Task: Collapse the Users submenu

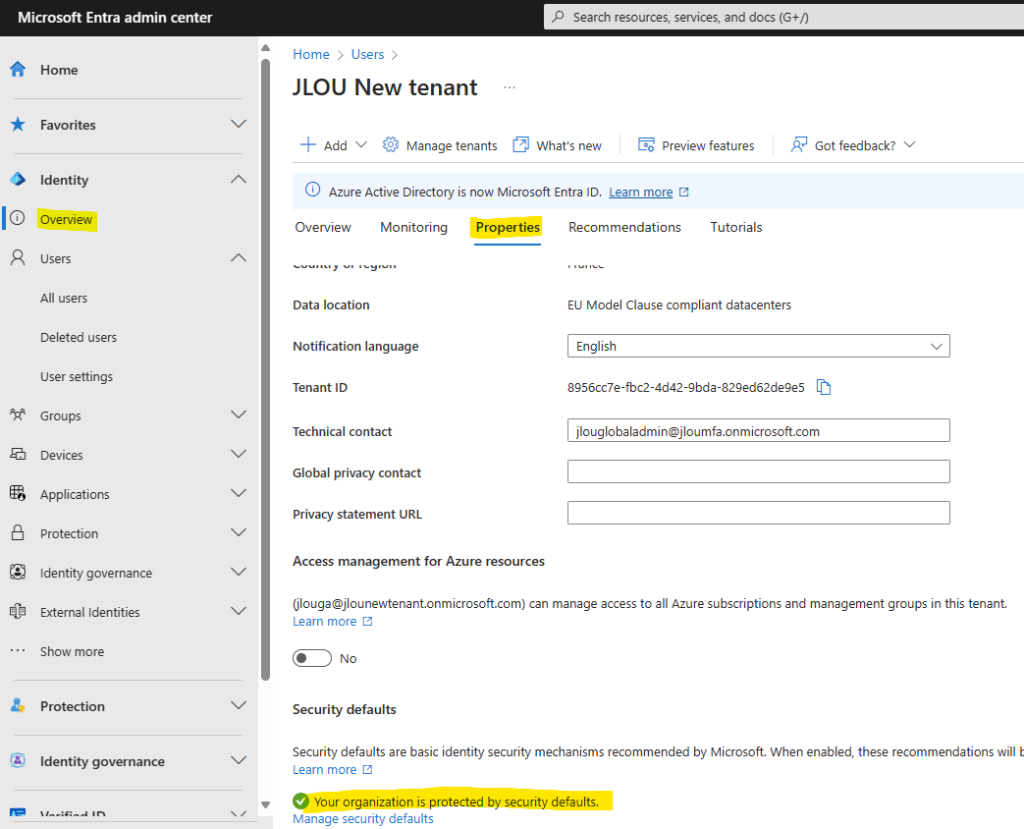Action: coord(238,258)
